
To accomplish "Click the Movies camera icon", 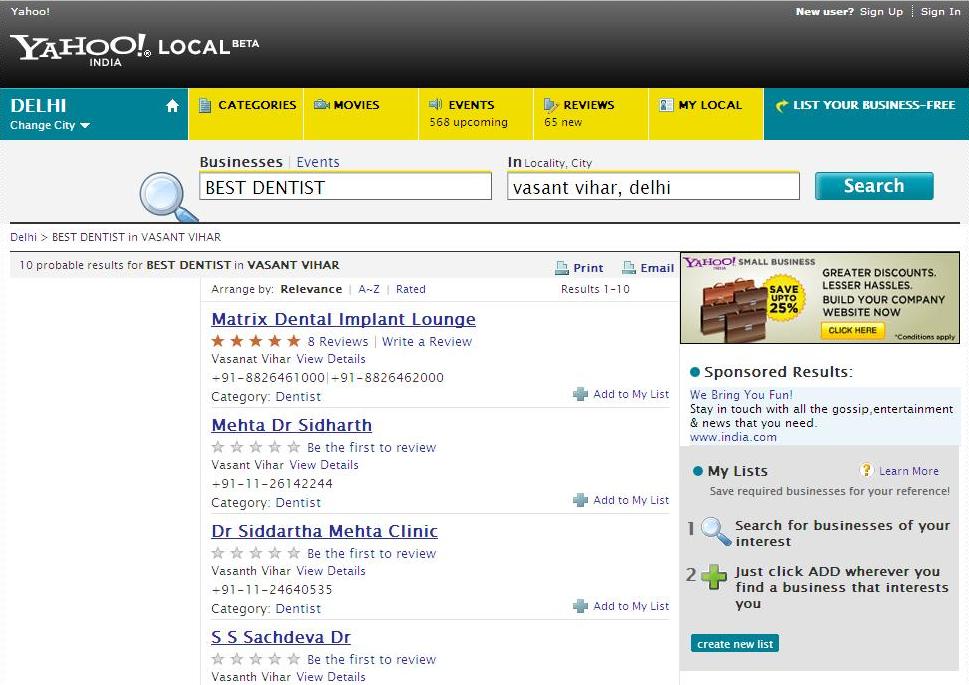I will point(321,104).
